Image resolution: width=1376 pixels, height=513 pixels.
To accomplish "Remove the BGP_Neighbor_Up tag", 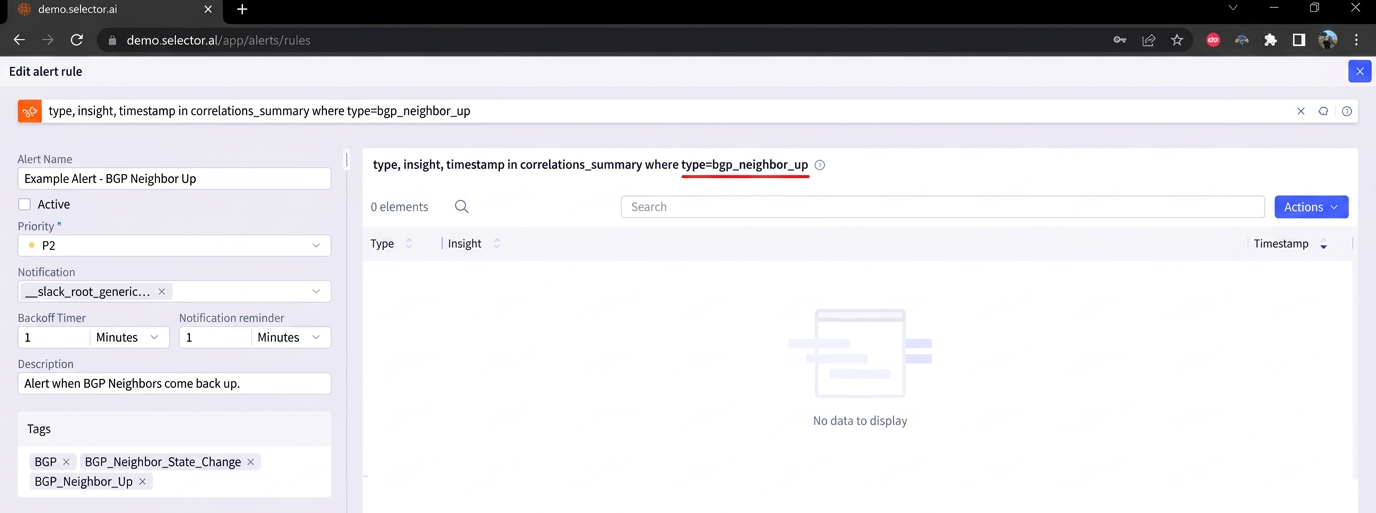I will point(143,482).
